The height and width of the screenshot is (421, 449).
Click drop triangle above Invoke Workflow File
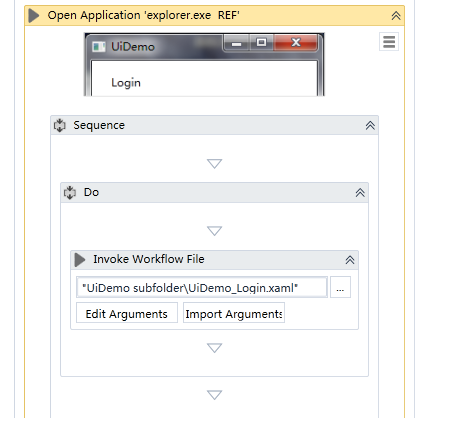(x=214, y=231)
